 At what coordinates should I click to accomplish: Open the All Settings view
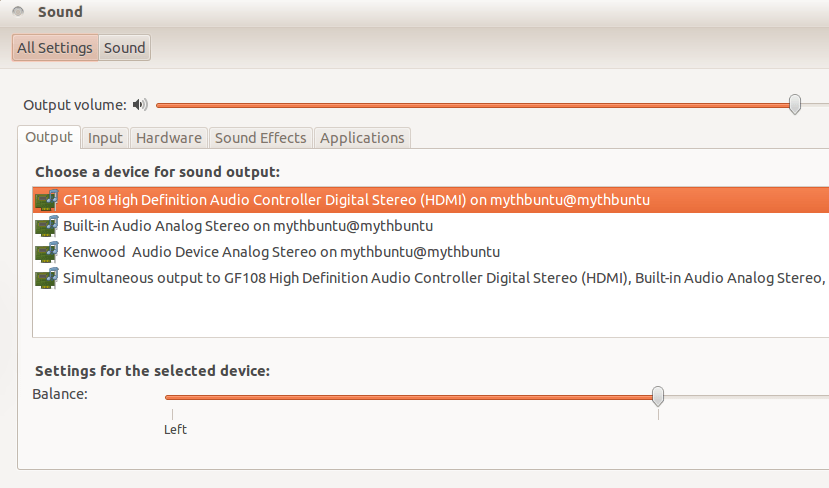point(55,48)
